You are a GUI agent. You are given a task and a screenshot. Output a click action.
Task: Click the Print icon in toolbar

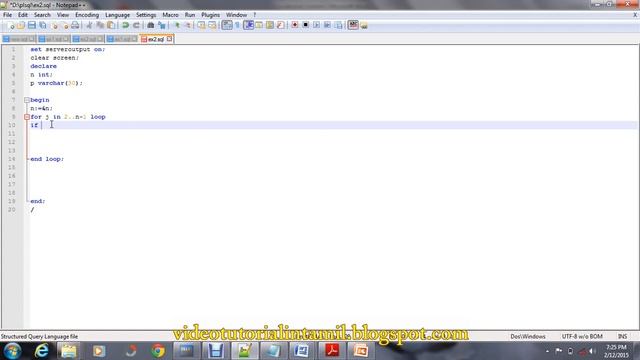coord(75,25)
